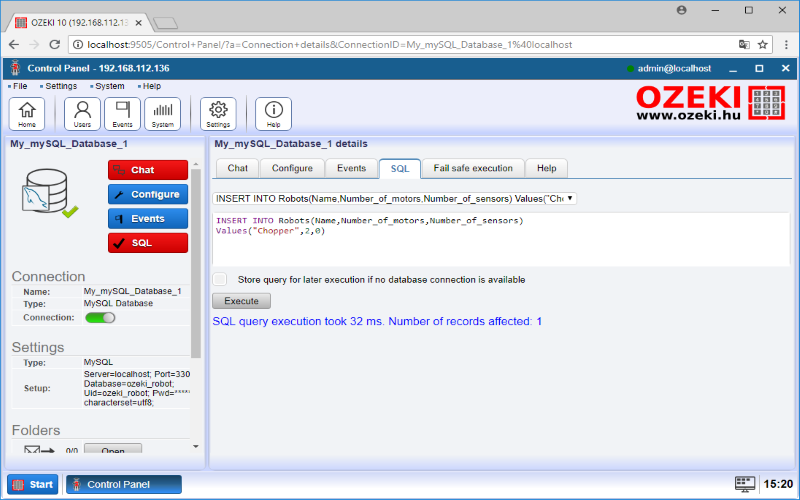This screenshot has width=800, height=500.
Task: Click the translate page icon in address bar
Action: pyautogui.click(x=744, y=44)
